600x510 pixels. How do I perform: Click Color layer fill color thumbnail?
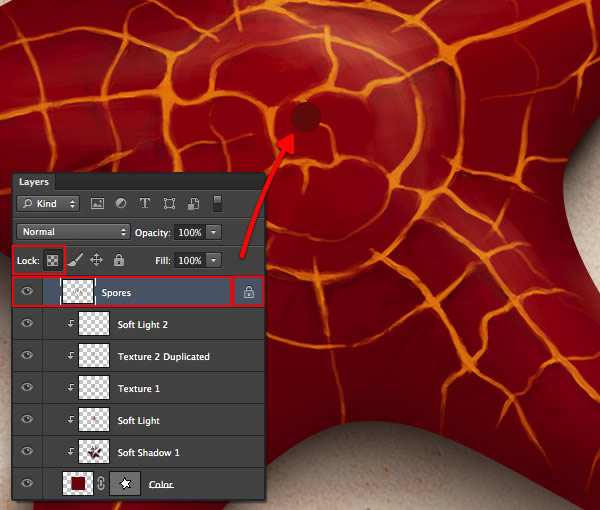point(78,484)
